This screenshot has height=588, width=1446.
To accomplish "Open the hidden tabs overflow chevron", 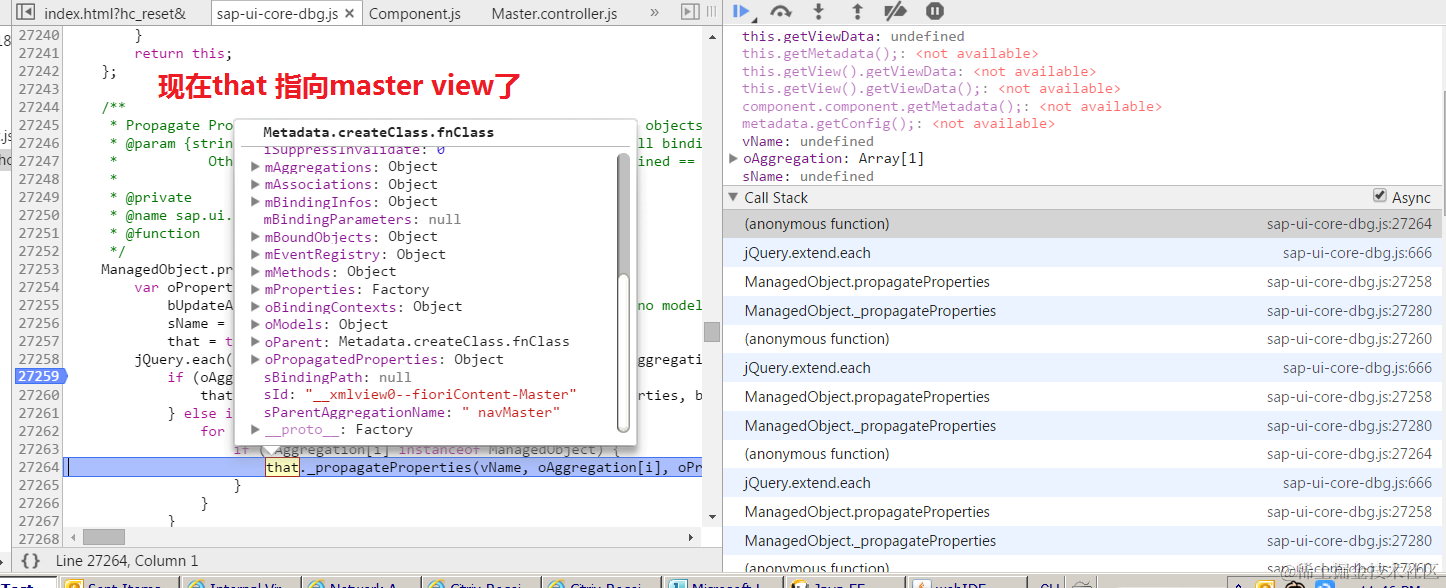I will [x=655, y=13].
